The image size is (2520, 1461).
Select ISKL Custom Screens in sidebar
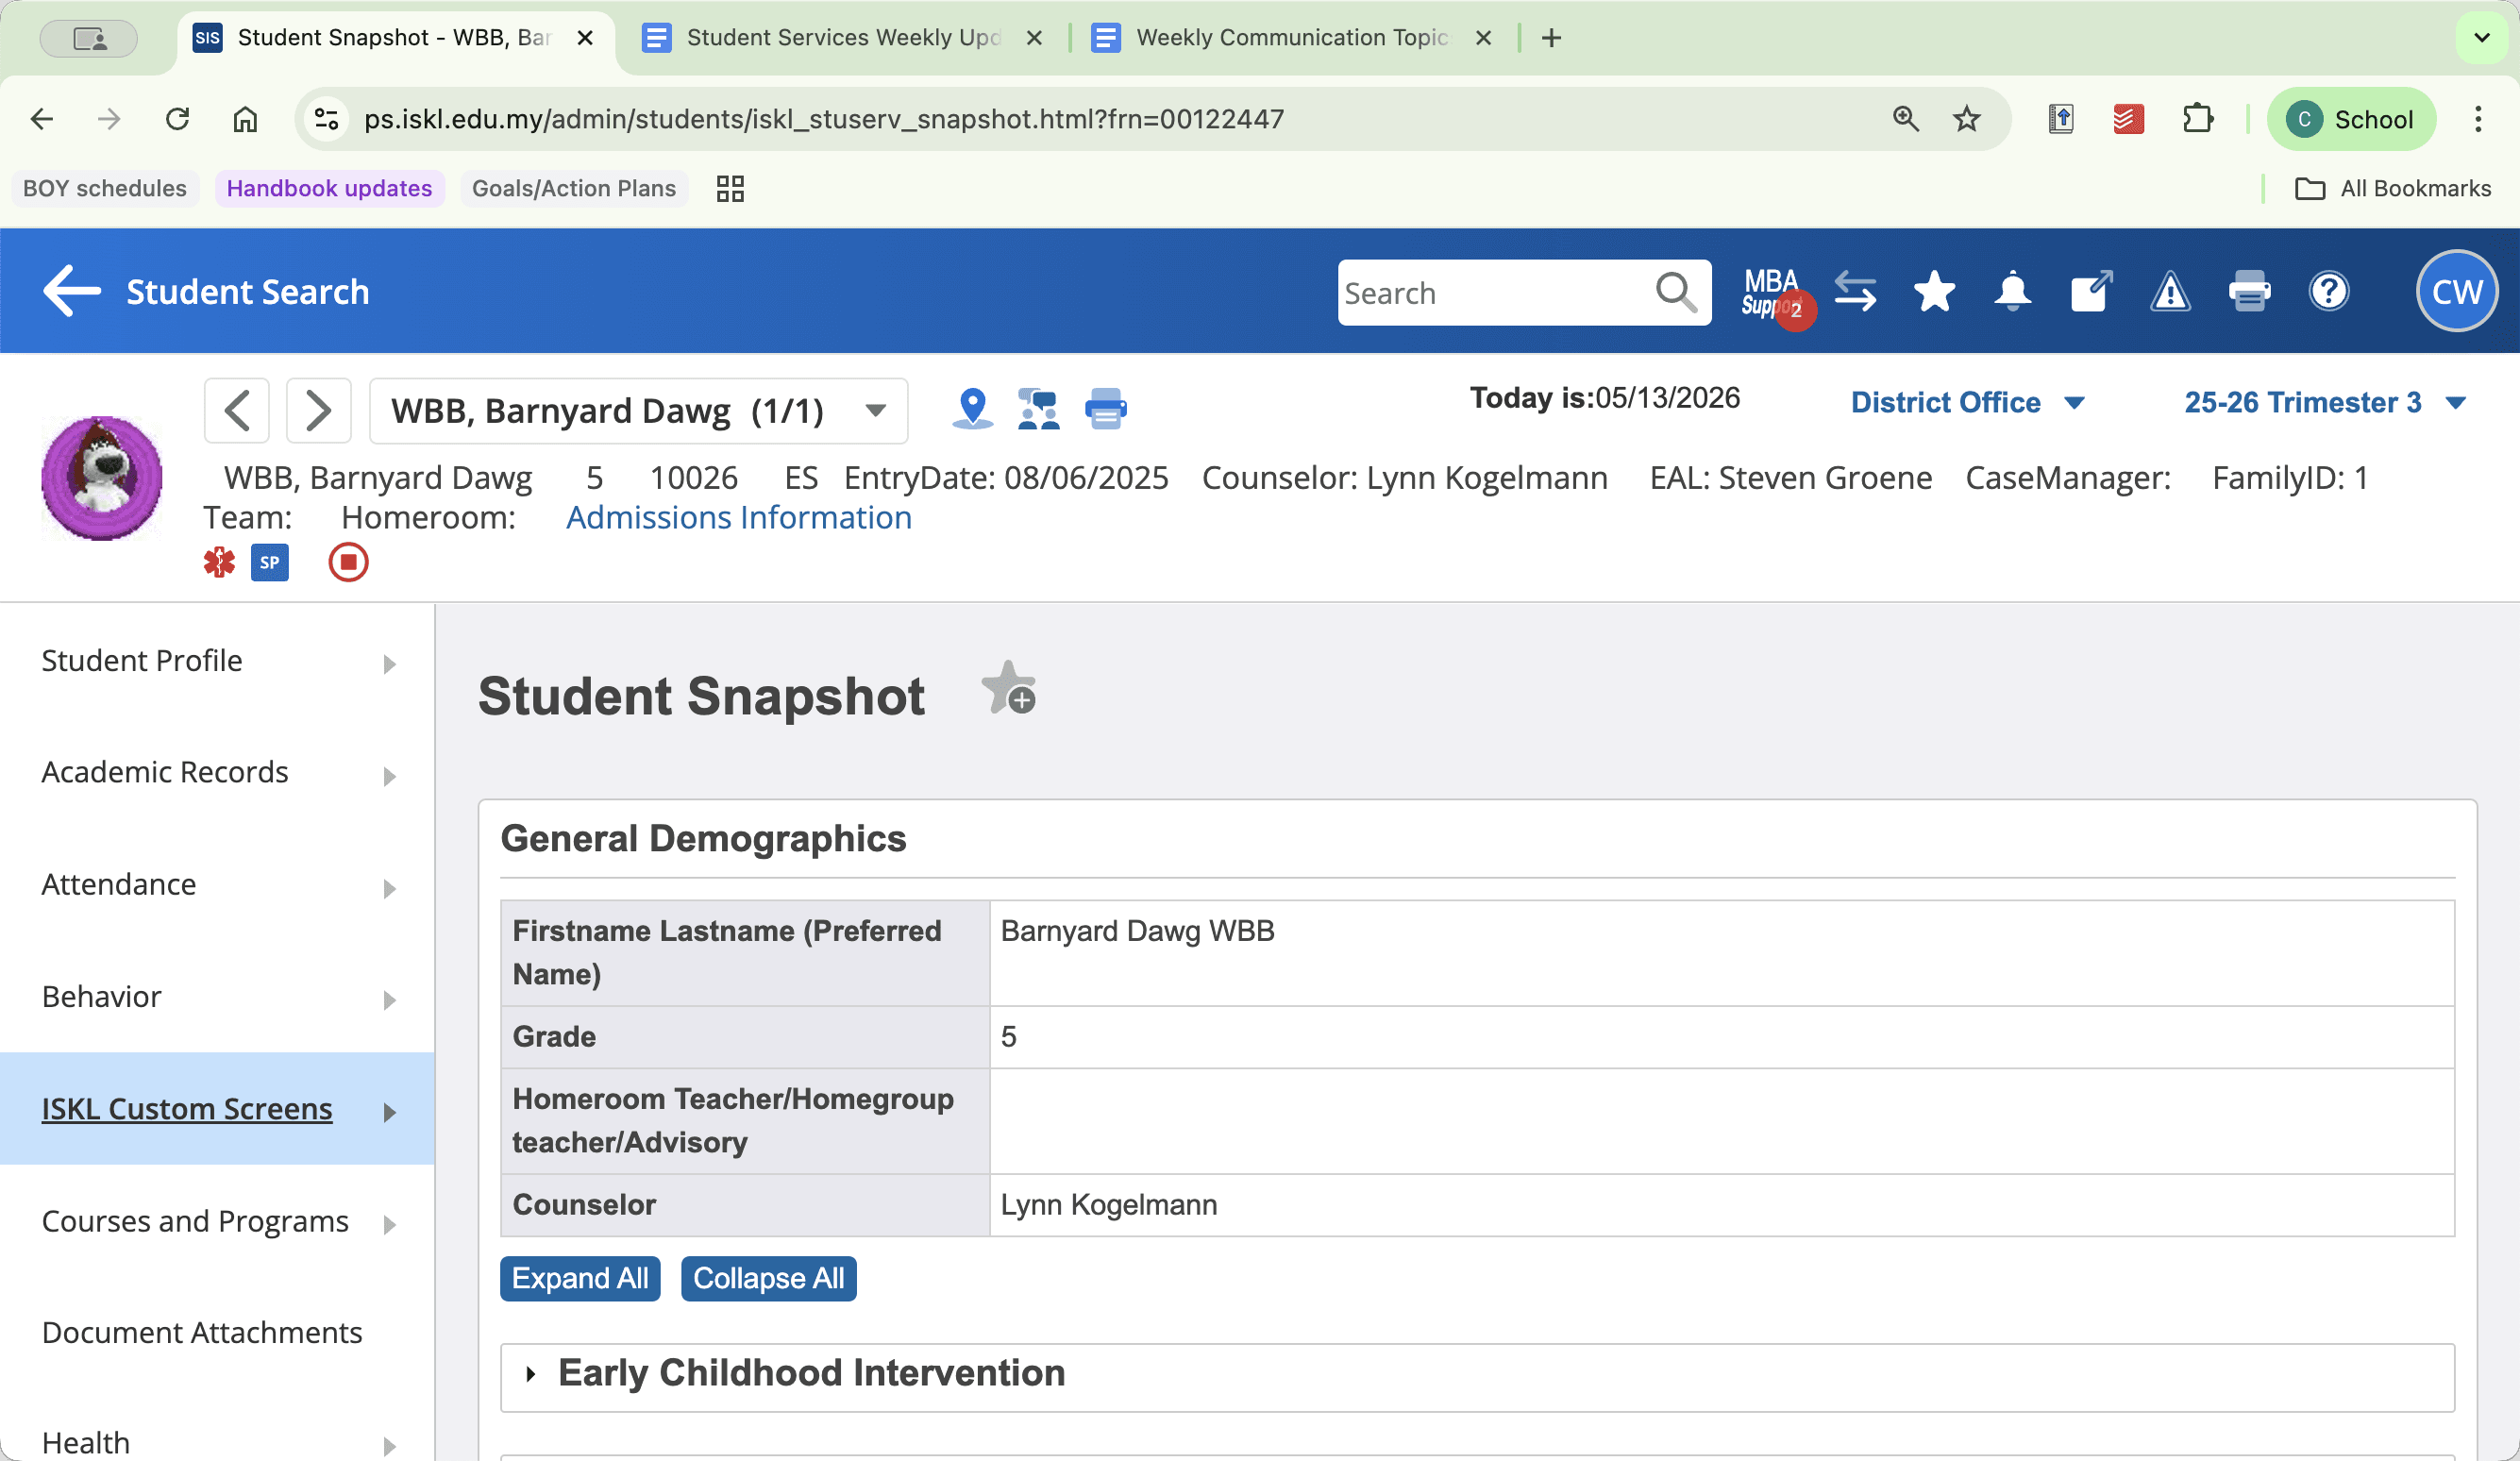[218, 1109]
